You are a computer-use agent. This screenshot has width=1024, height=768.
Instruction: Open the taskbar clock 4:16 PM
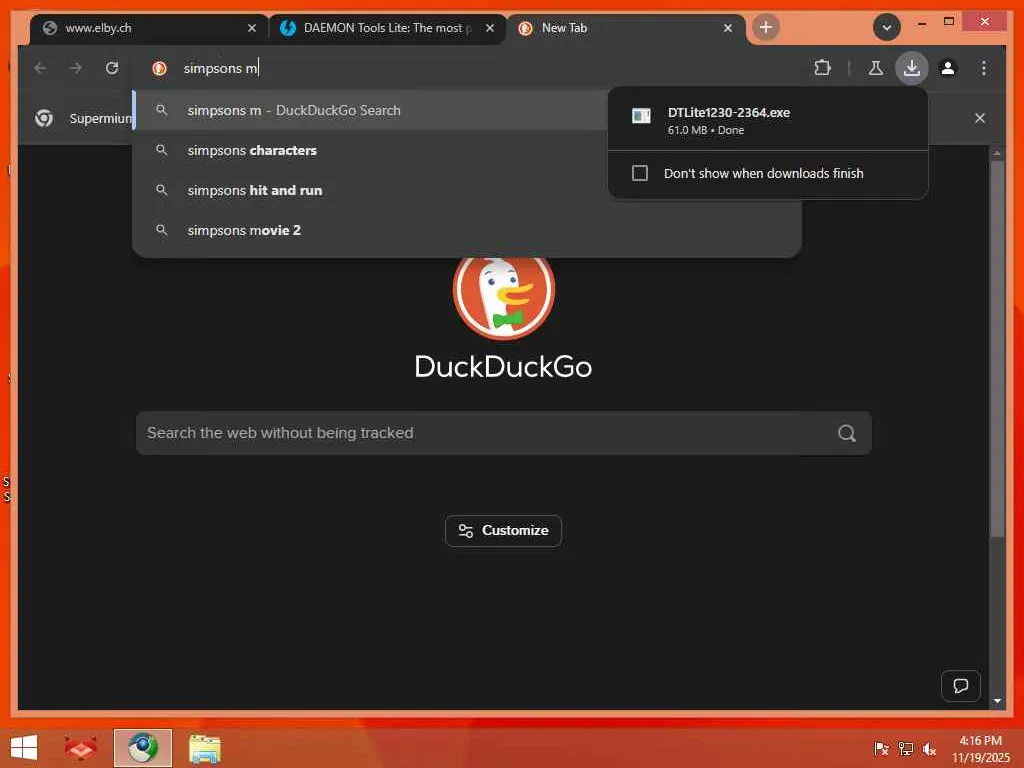980,748
